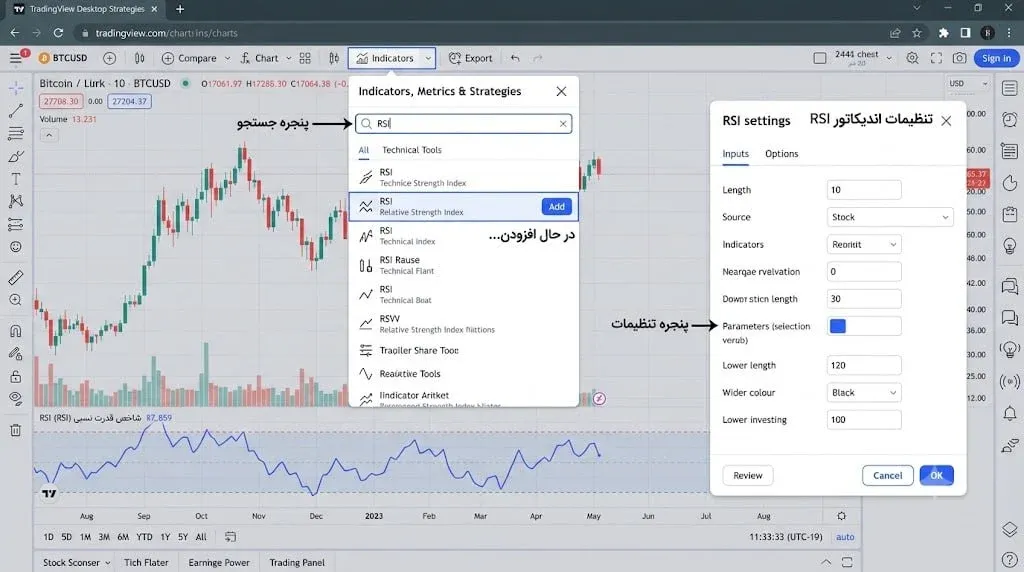
Task: Open time axis settings gear
Action: point(842,516)
